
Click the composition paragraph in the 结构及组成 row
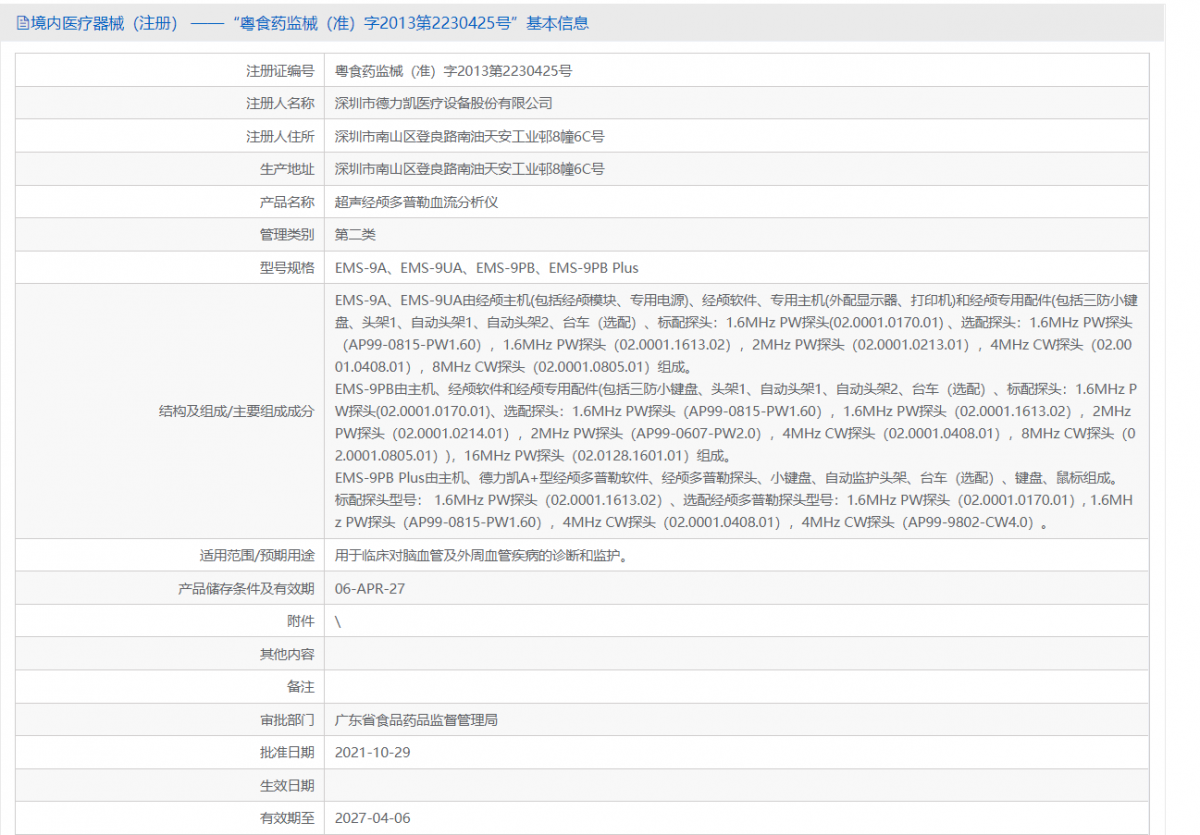coord(737,411)
